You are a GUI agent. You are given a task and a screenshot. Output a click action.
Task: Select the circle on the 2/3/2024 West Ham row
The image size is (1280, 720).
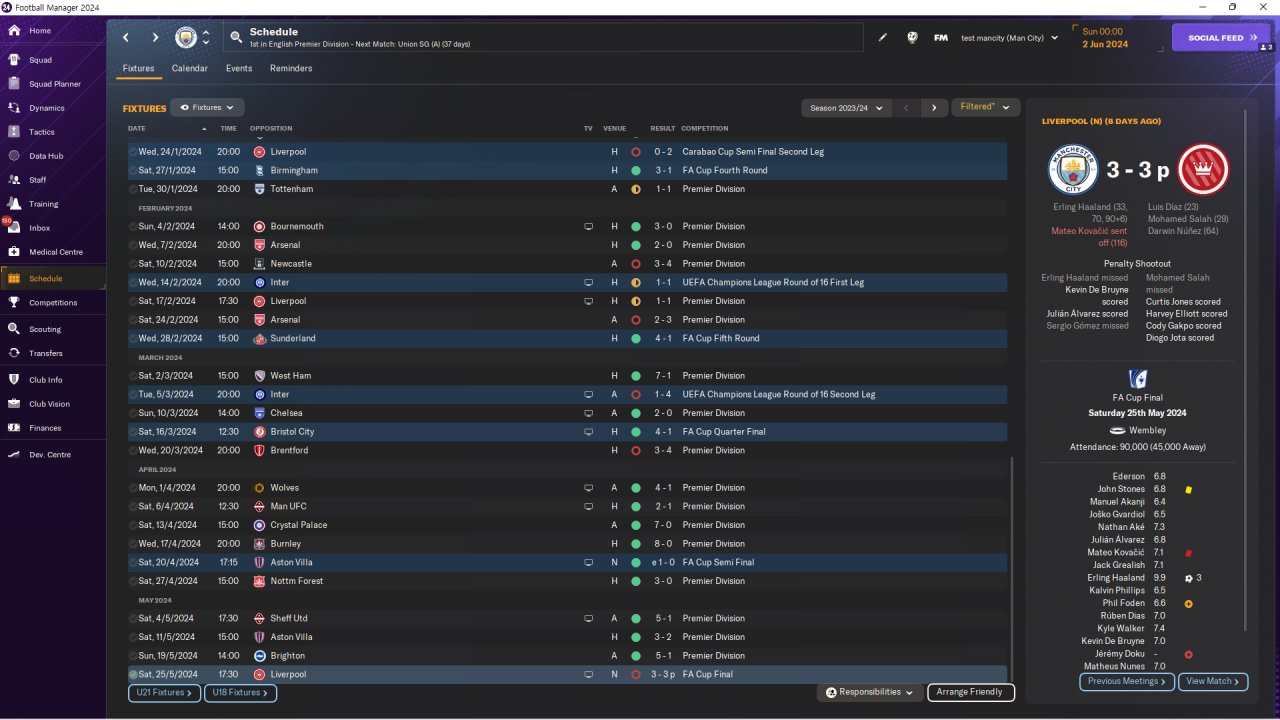pyautogui.click(x=133, y=376)
